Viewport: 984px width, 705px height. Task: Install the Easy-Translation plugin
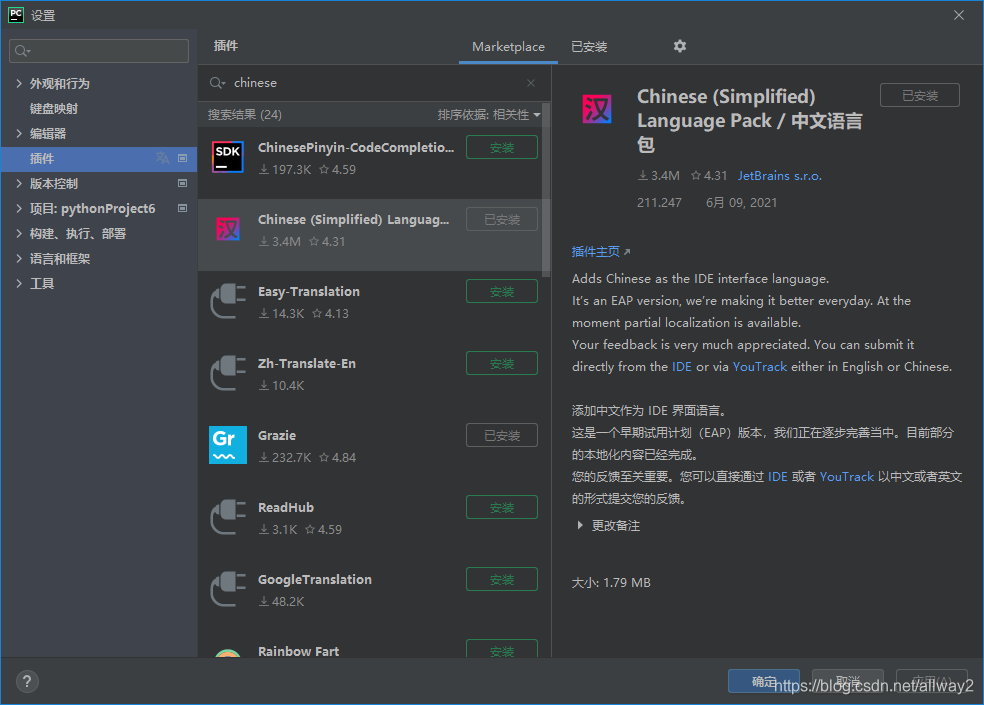pyautogui.click(x=502, y=291)
